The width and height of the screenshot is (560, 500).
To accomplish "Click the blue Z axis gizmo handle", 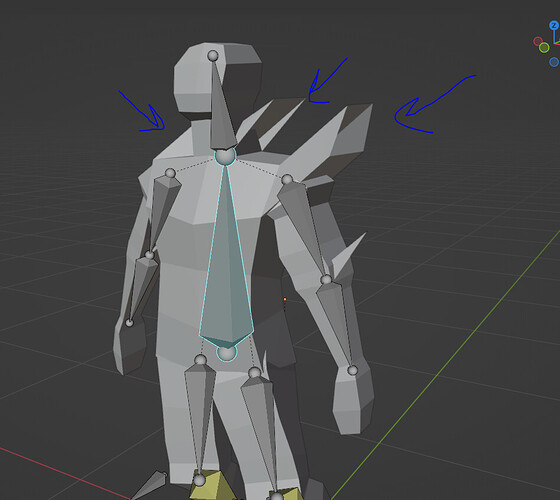I will 554,25.
